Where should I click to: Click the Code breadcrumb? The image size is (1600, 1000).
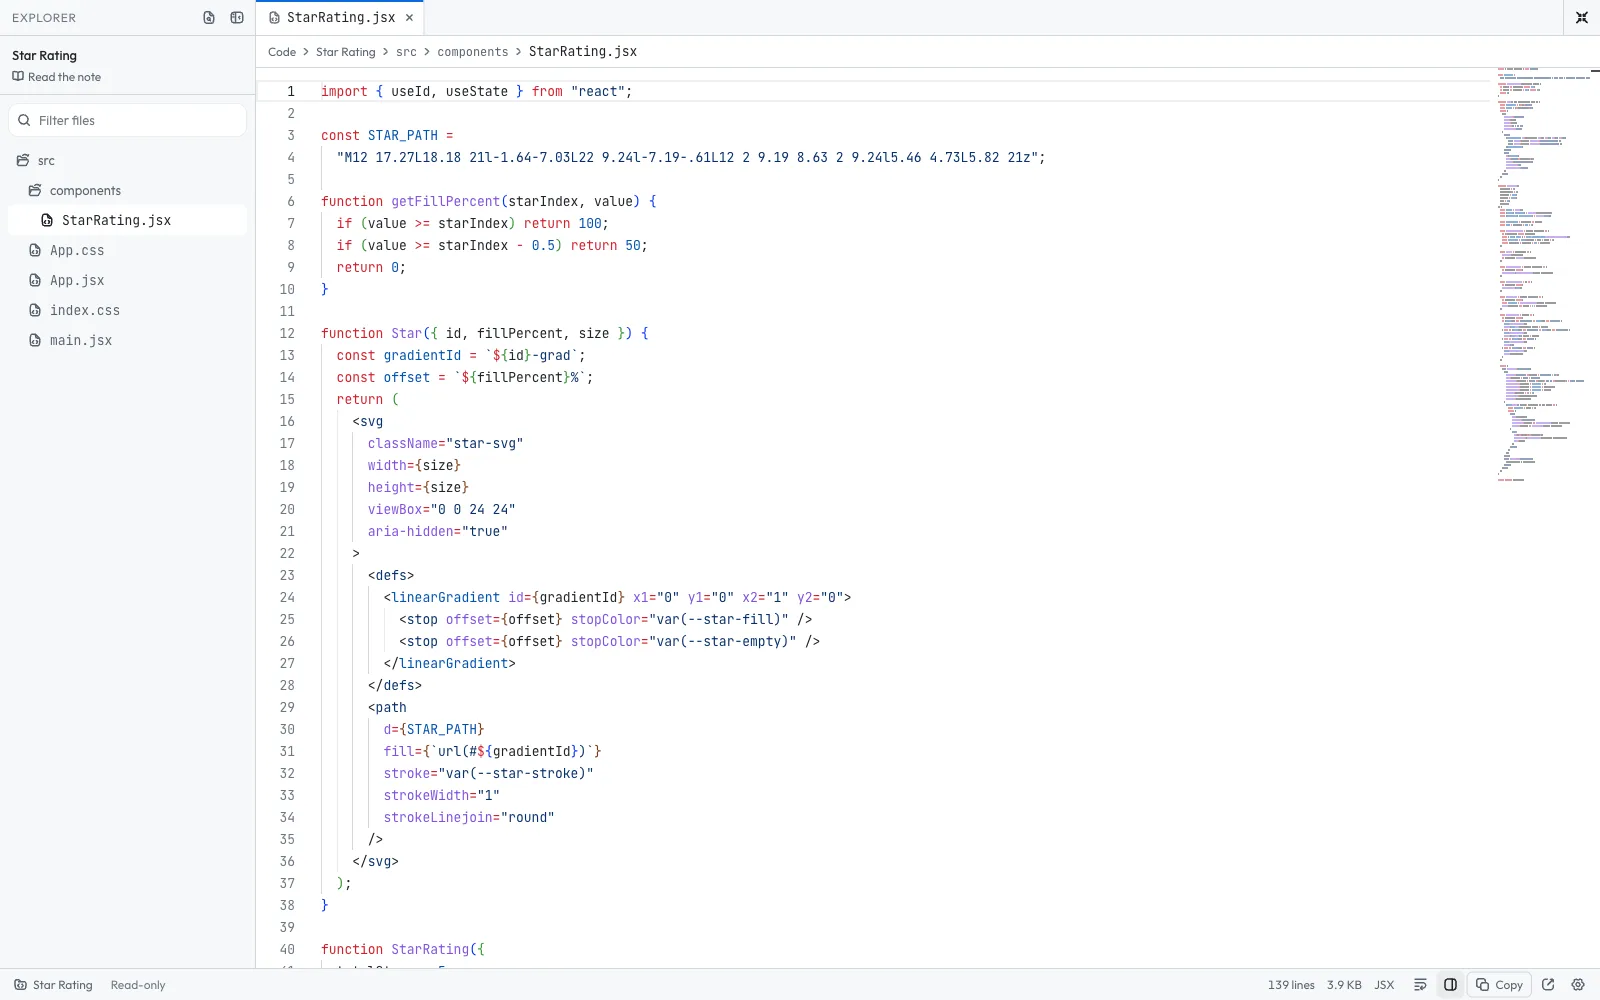pyautogui.click(x=282, y=52)
